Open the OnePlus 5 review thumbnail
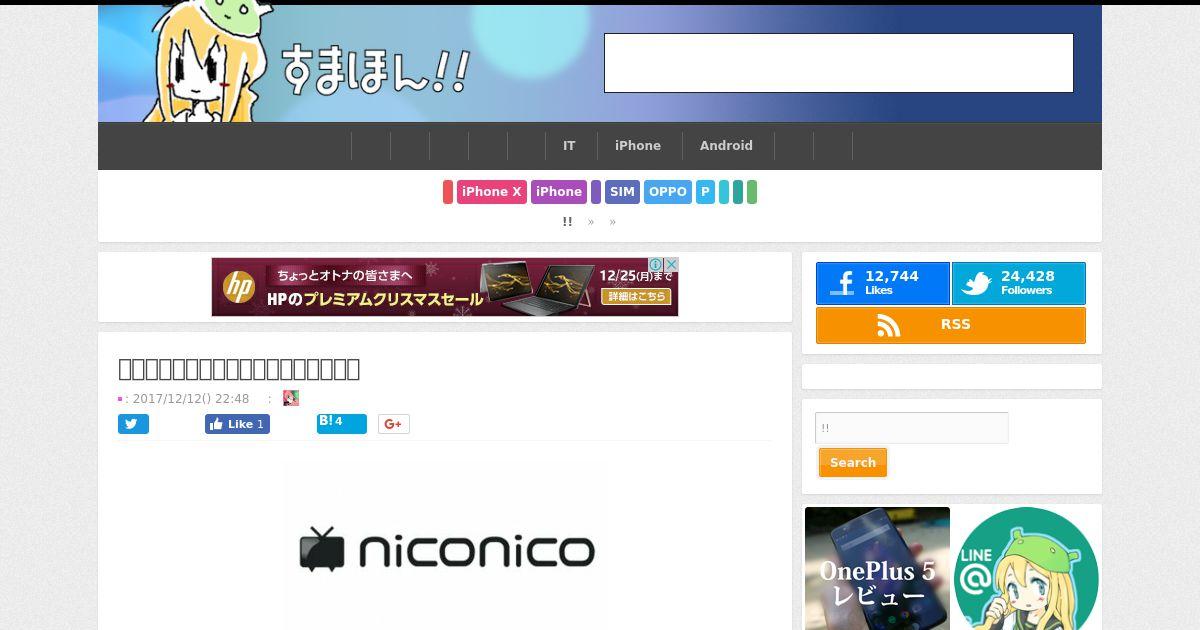This screenshot has height=630, width=1200. coord(877,568)
